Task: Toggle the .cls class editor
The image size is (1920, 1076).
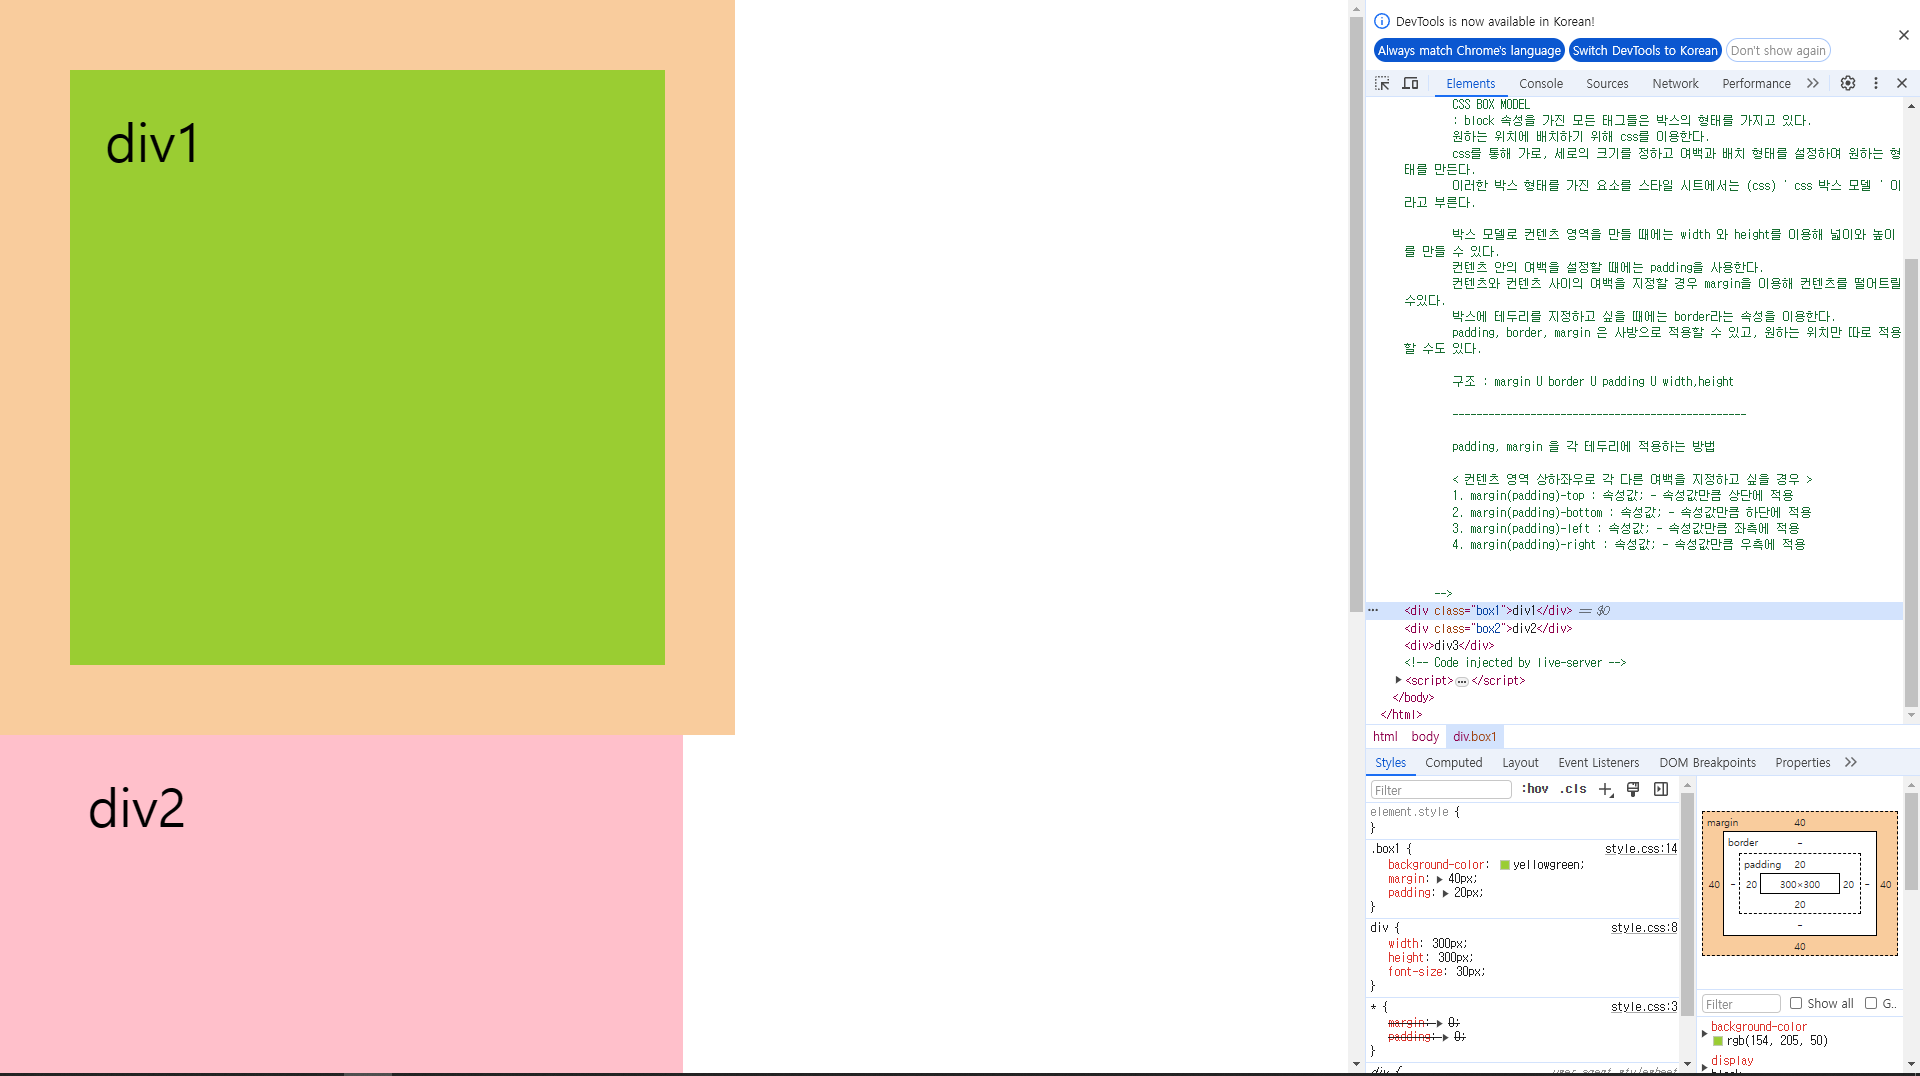Action: 1573,789
